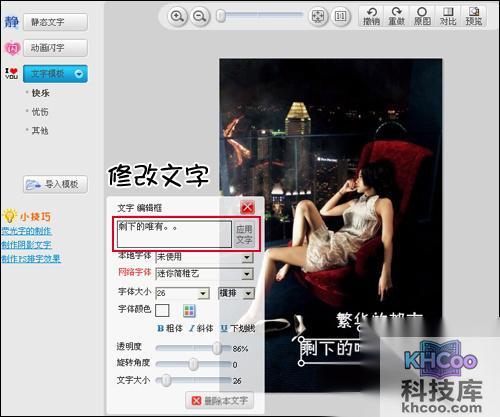Open the 本地字体 local font dropdown

pyautogui.click(x=247, y=257)
